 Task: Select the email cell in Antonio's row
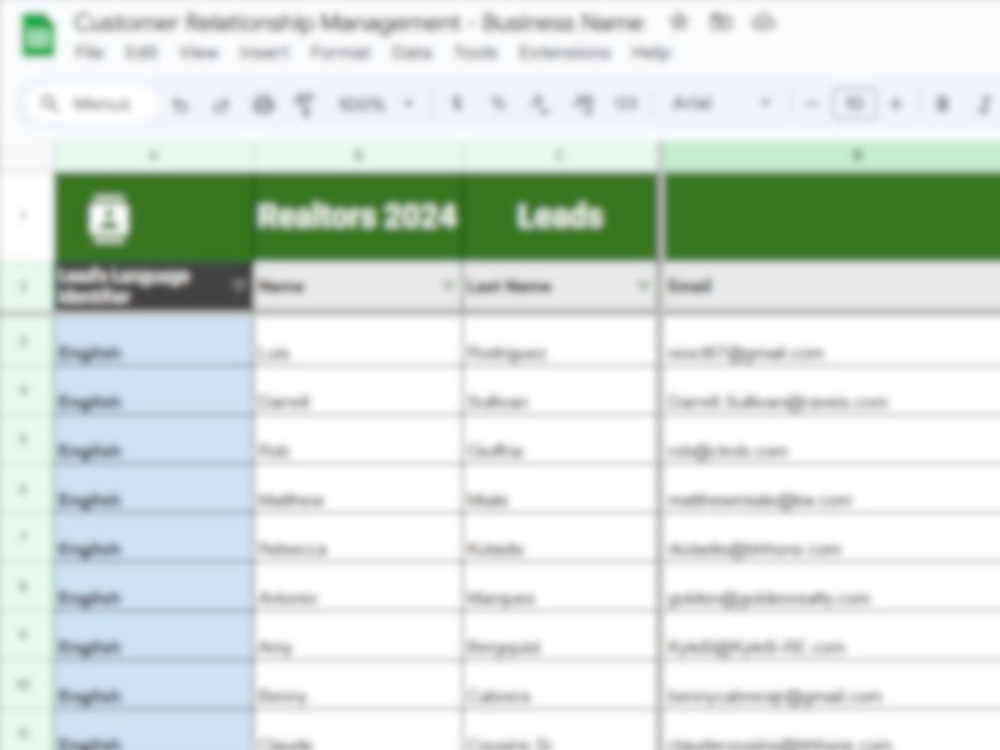(x=831, y=587)
